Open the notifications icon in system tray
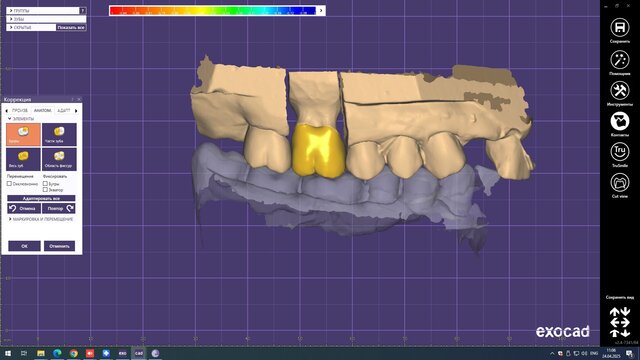Image resolution: width=640 pixels, height=360 pixels. pyautogui.click(x=630, y=353)
